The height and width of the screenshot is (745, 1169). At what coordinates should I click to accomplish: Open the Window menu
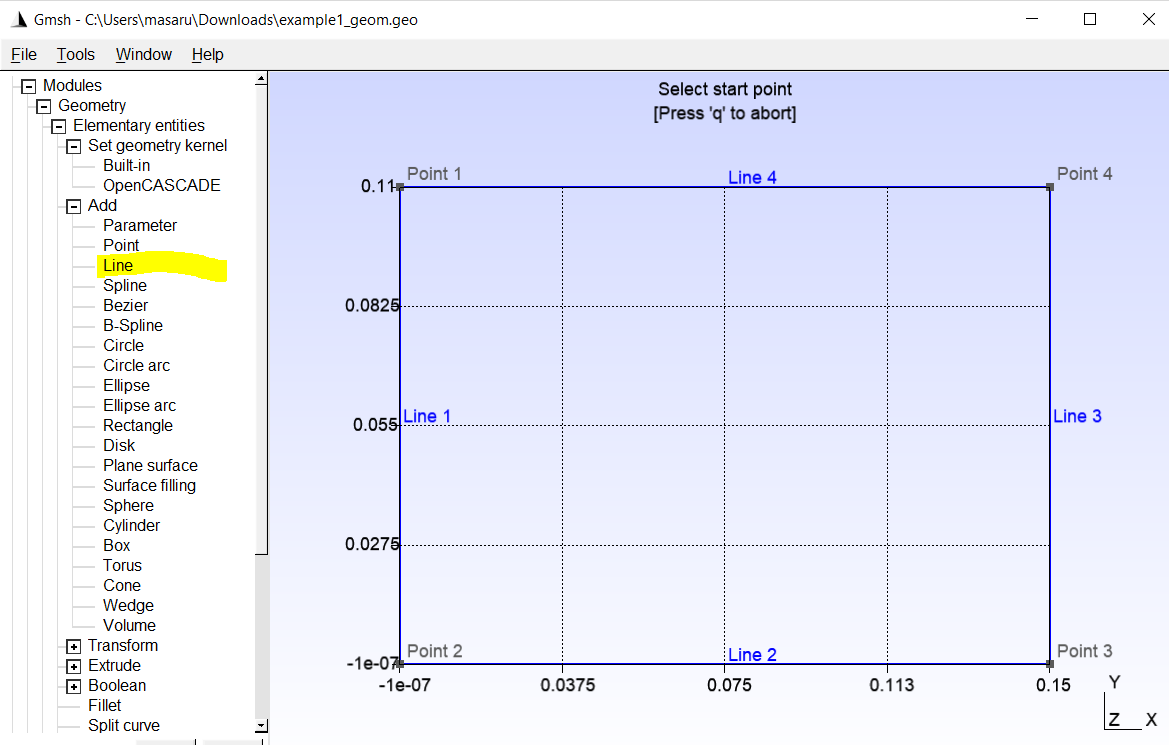pyautogui.click(x=143, y=54)
